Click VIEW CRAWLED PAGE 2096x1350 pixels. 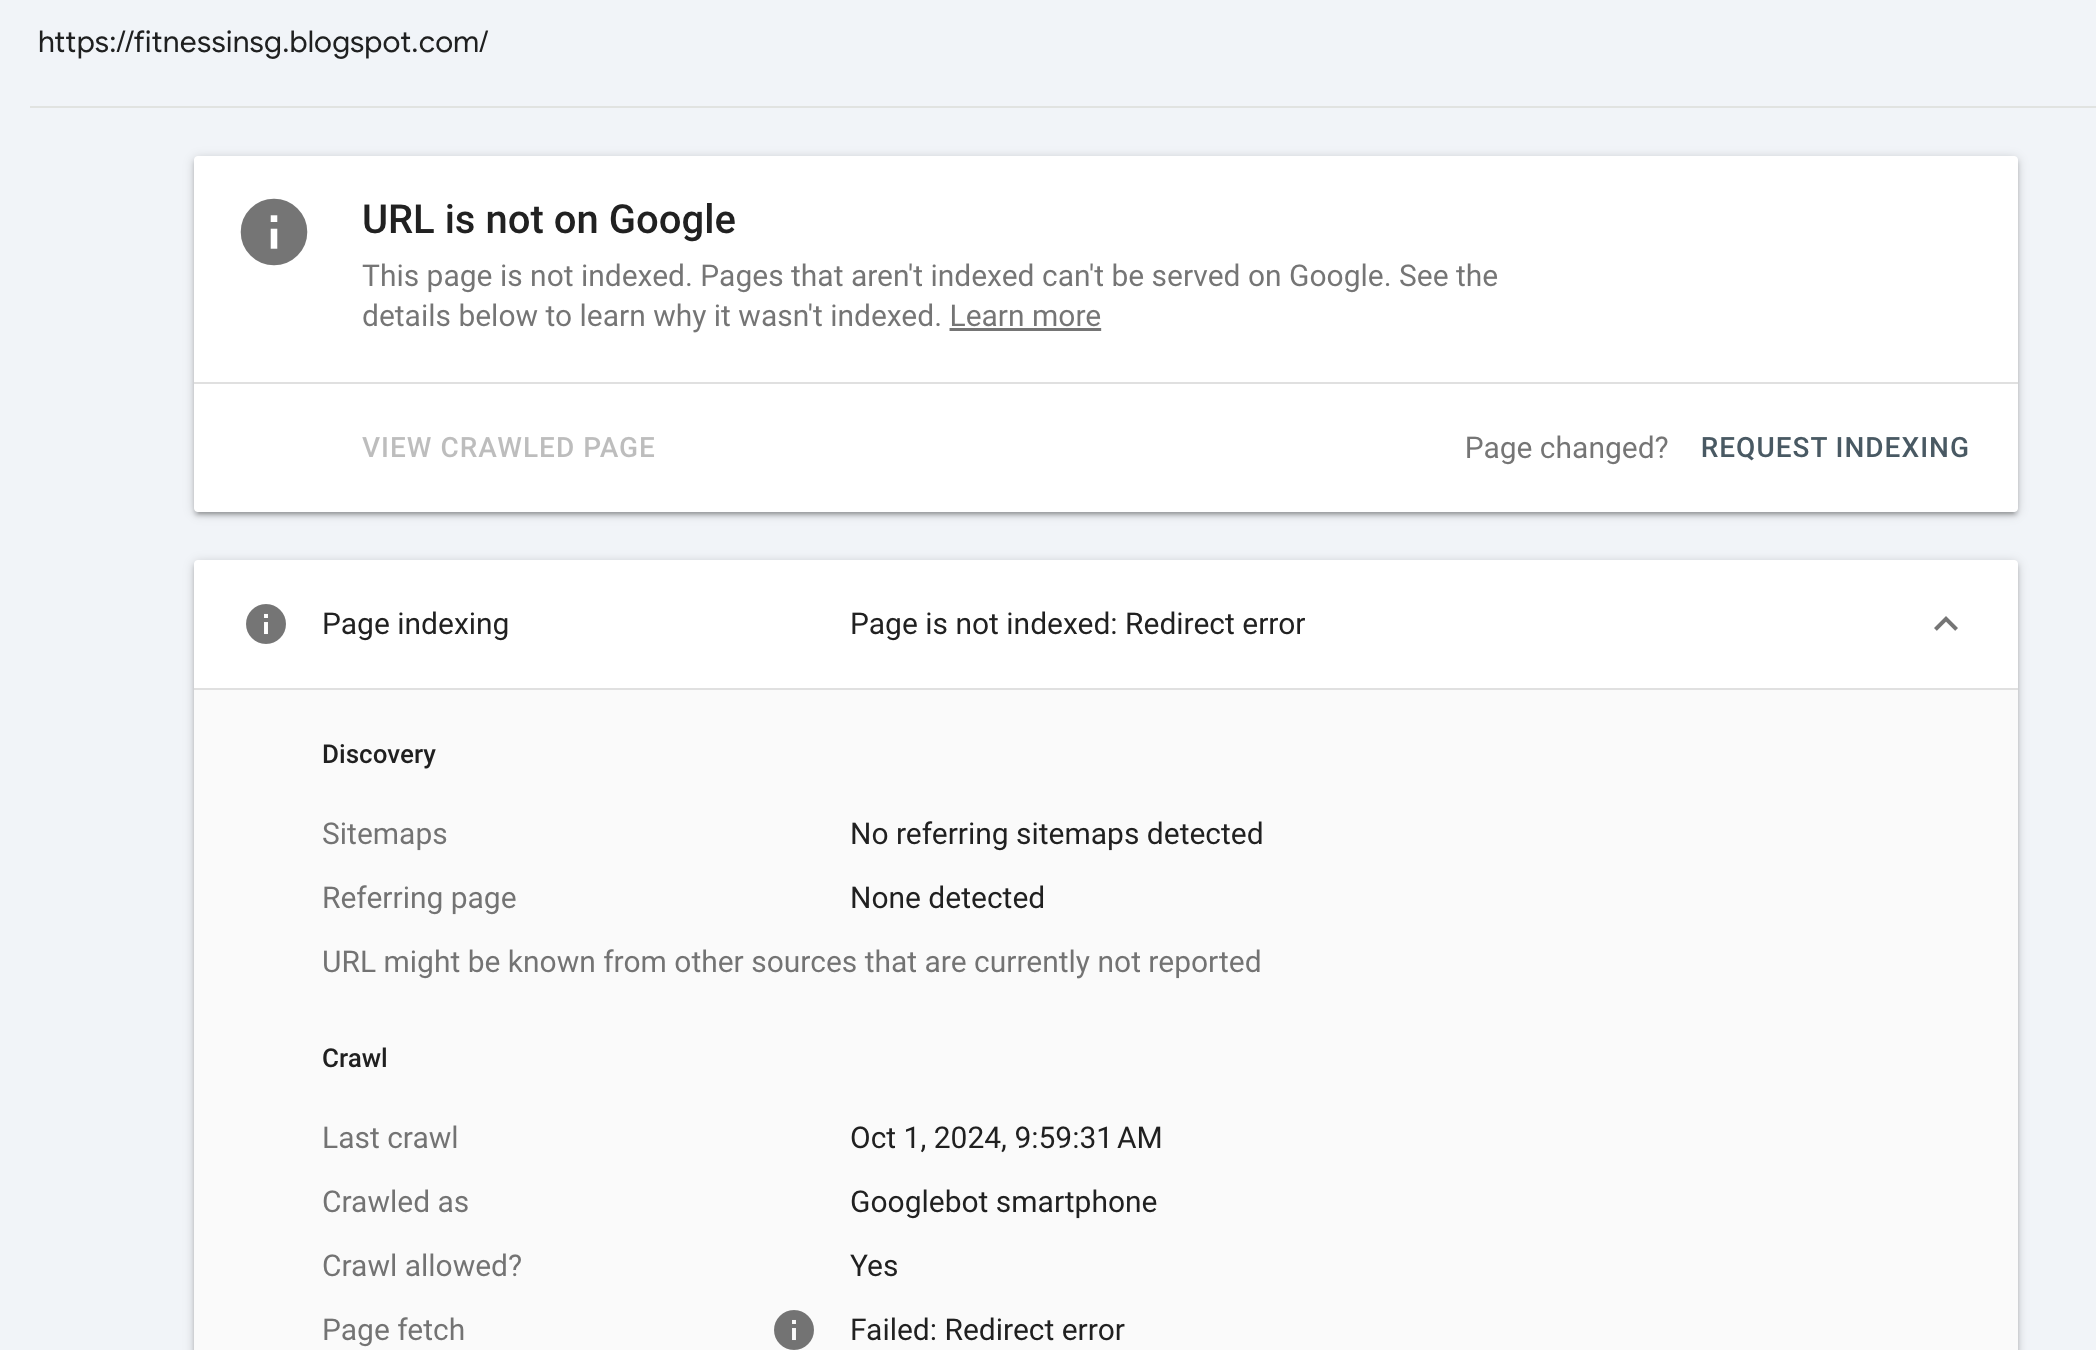point(509,447)
